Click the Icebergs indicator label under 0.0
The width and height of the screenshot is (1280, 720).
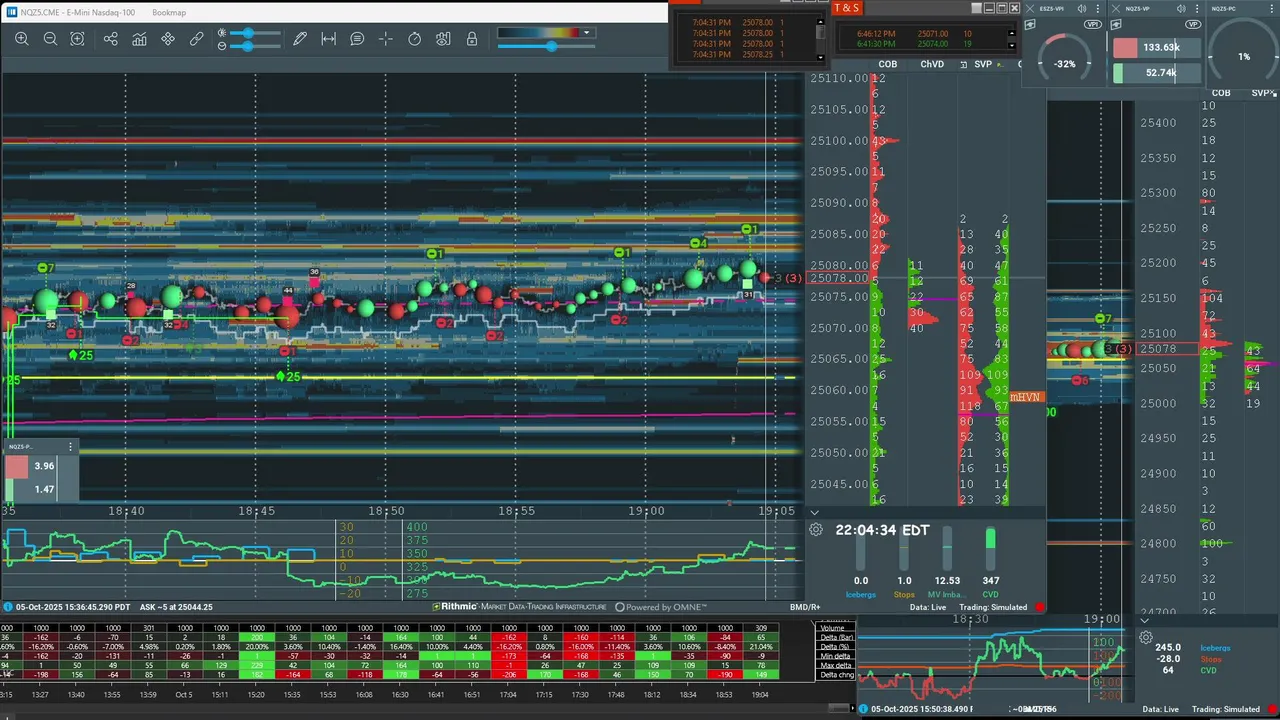(x=861, y=595)
